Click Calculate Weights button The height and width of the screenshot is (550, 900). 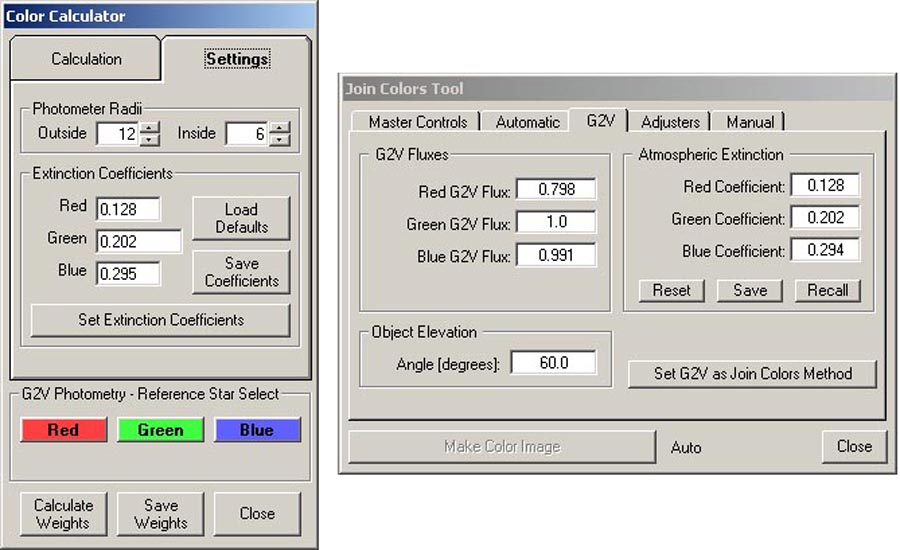pos(63,514)
